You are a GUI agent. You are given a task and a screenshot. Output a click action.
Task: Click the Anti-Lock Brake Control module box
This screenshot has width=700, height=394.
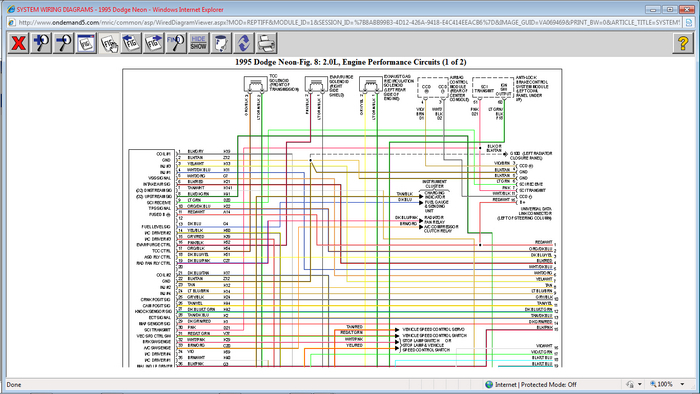tap(493, 87)
